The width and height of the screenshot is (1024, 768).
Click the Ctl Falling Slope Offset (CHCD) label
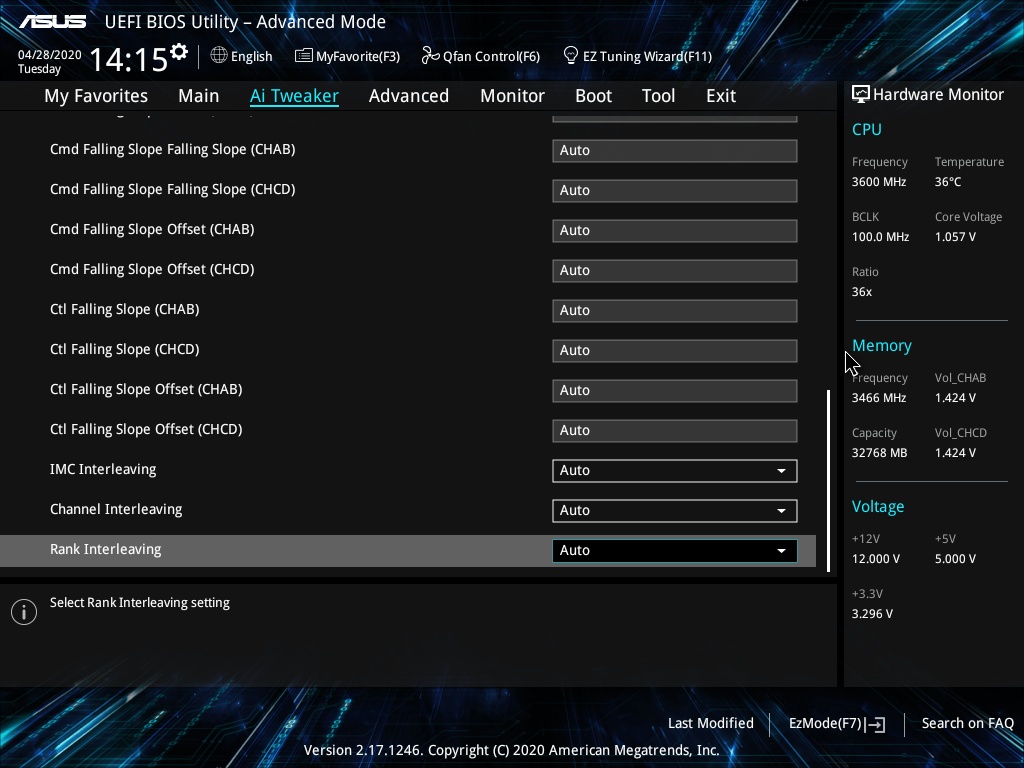(146, 430)
